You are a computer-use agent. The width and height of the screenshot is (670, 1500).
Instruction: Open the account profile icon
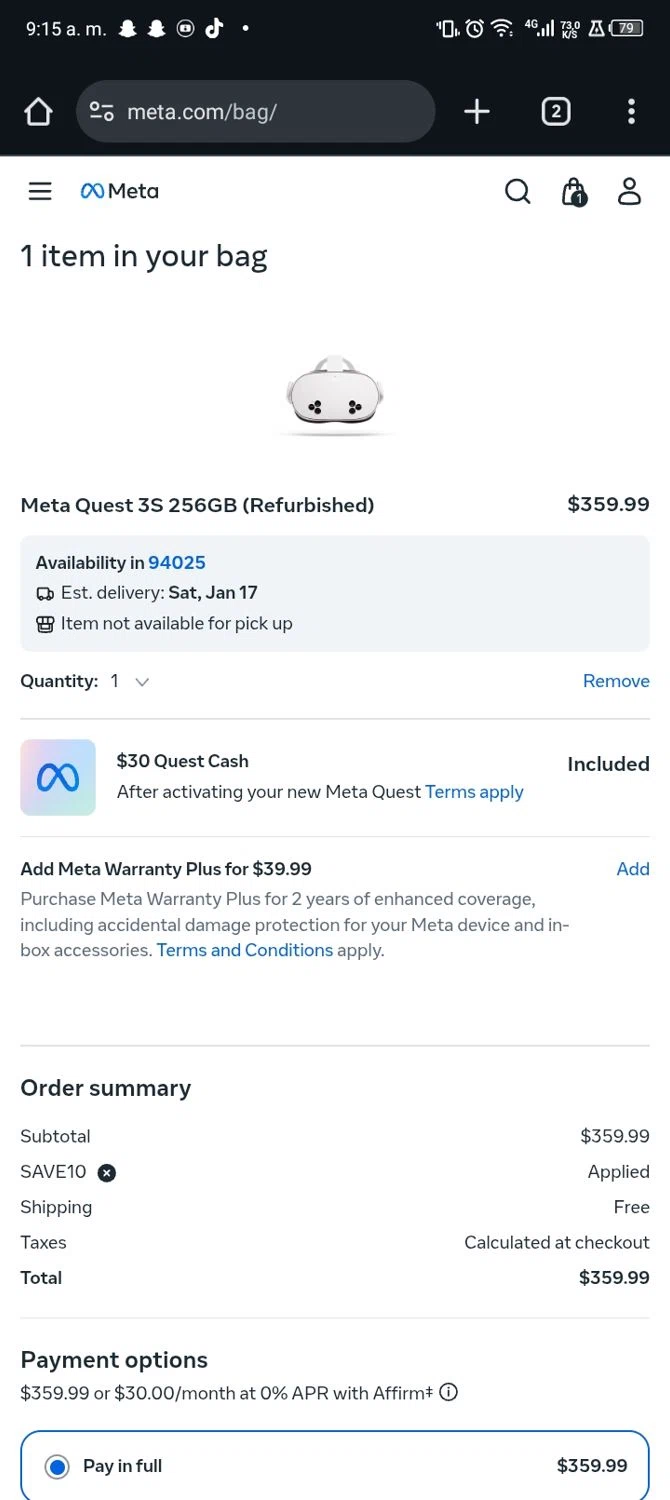(x=629, y=191)
